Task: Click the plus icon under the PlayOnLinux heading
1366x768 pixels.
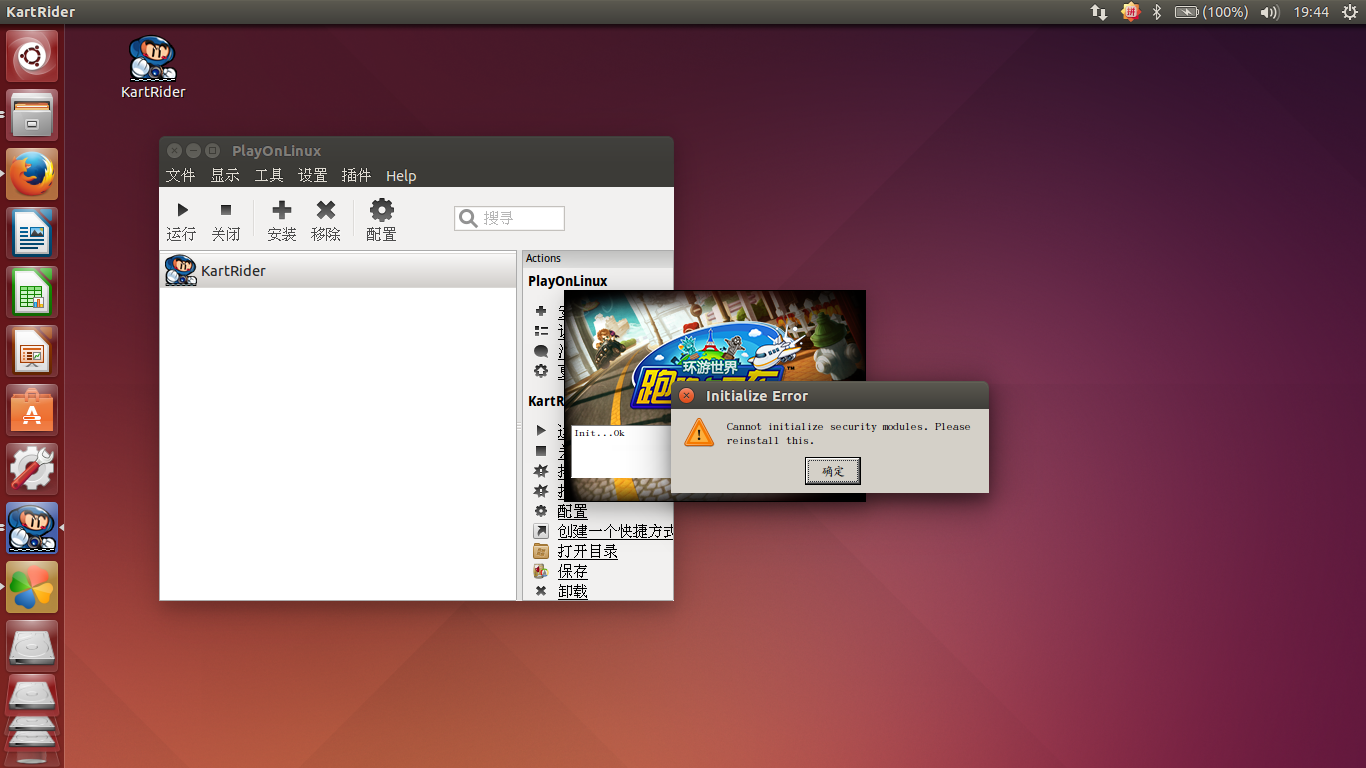Action: (541, 311)
